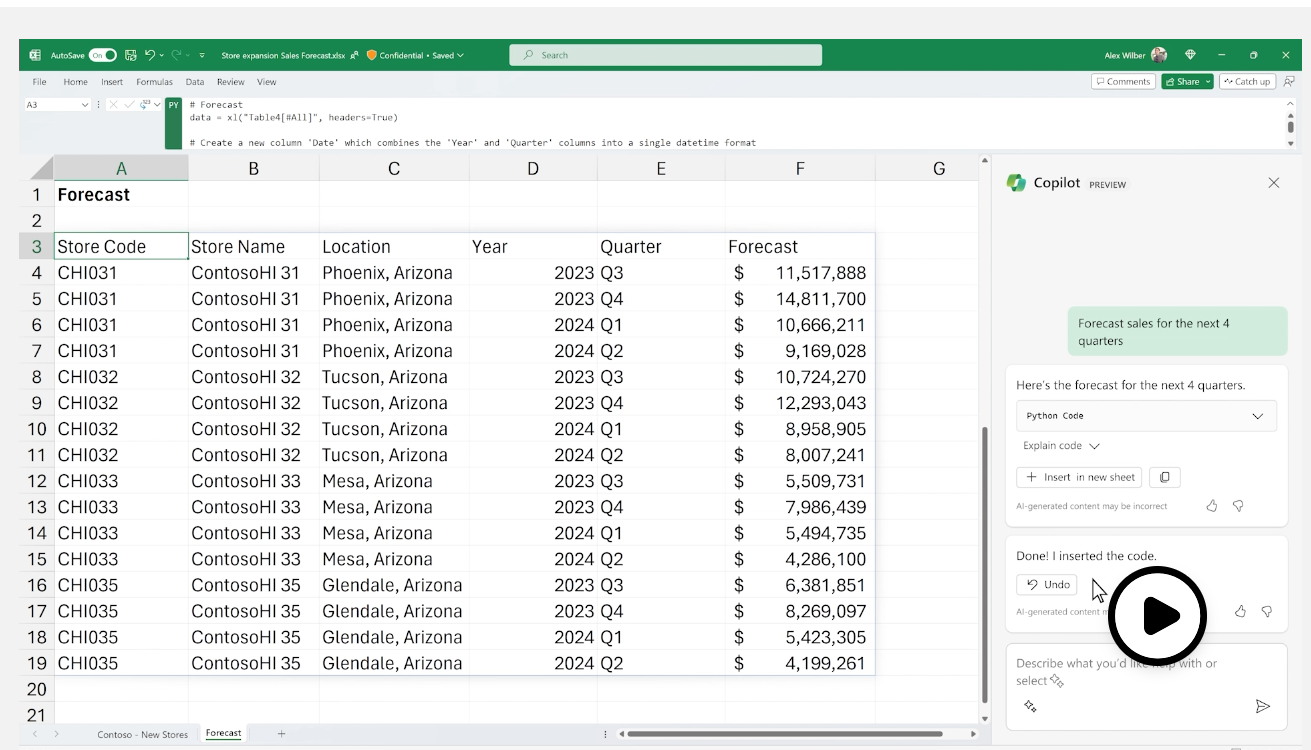This screenshot has width=1311, height=750.
Task: Click the sparkle prompt guide icon
Action: pyautogui.click(x=1030, y=706)
